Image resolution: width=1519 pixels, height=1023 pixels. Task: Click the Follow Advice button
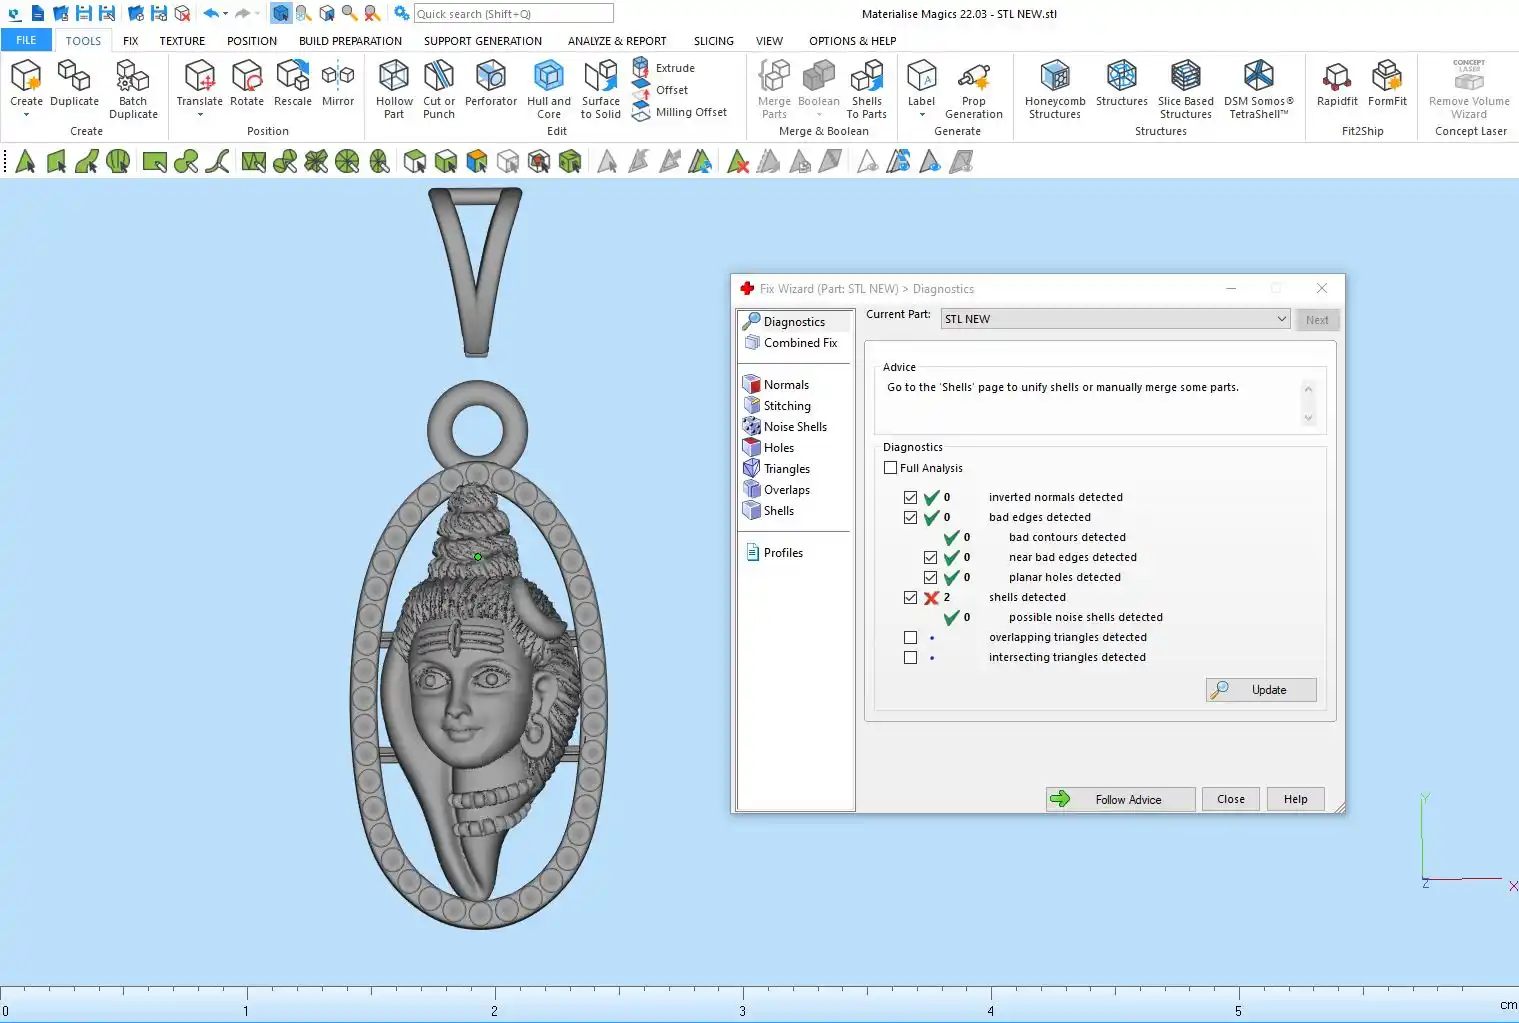point(1120,800)
